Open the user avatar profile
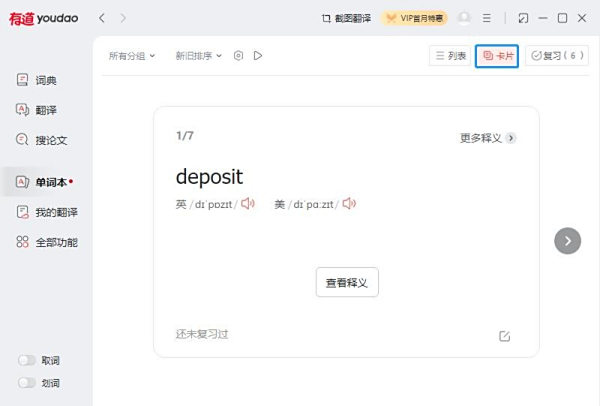Viewport: 600px width, 406px height. point(464,18)
